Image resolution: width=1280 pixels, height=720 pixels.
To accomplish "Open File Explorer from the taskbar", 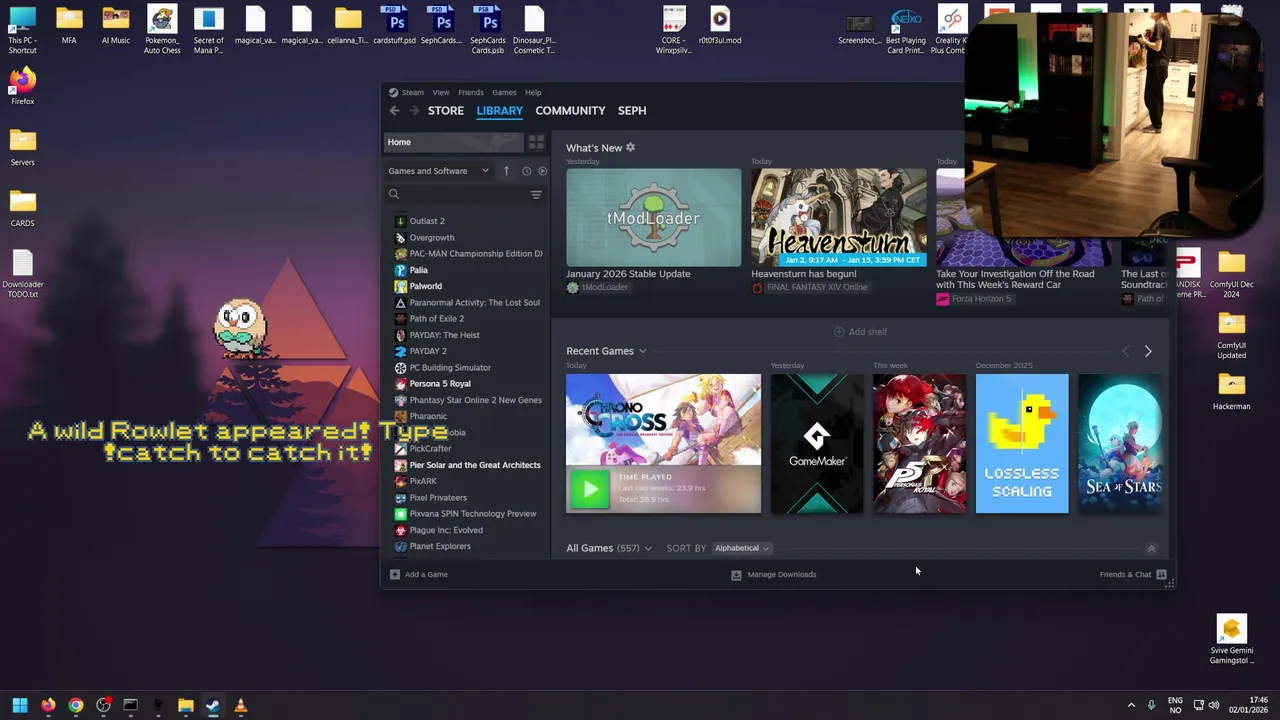I will pyautogui.click(x=185, y=705).
